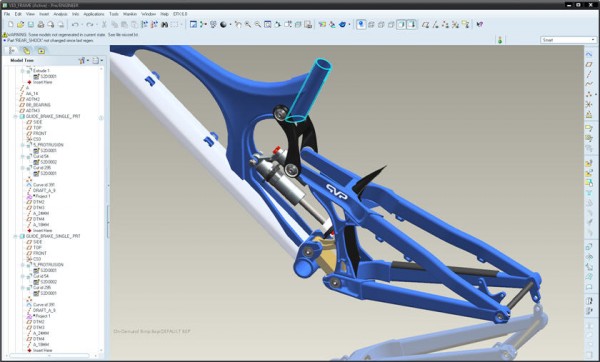Collapse the first GUIDE_BRAKE_SINGLE_.PRT node
The width and height of the screenshot is (600, 362).
pos(15,116)
